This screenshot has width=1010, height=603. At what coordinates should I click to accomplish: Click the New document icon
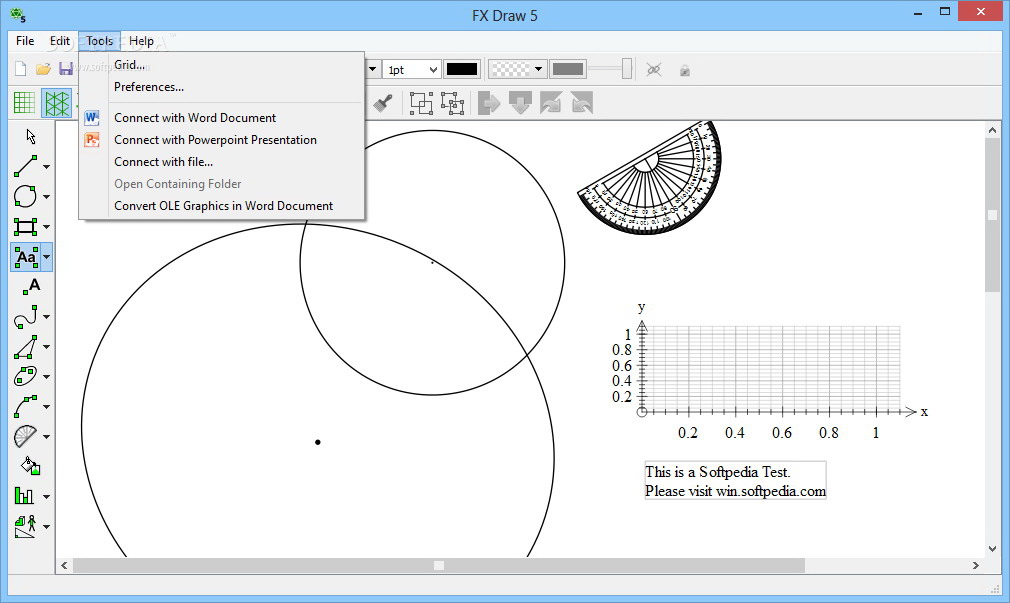tap(21, 69)
